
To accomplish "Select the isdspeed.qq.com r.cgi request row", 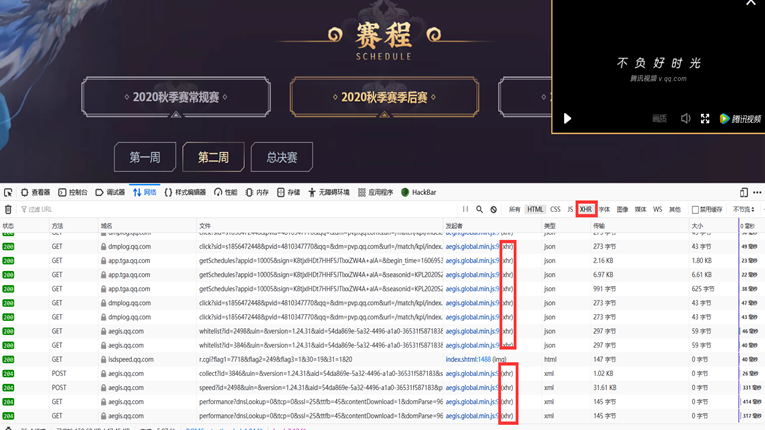I will click(x=382, y=359).
